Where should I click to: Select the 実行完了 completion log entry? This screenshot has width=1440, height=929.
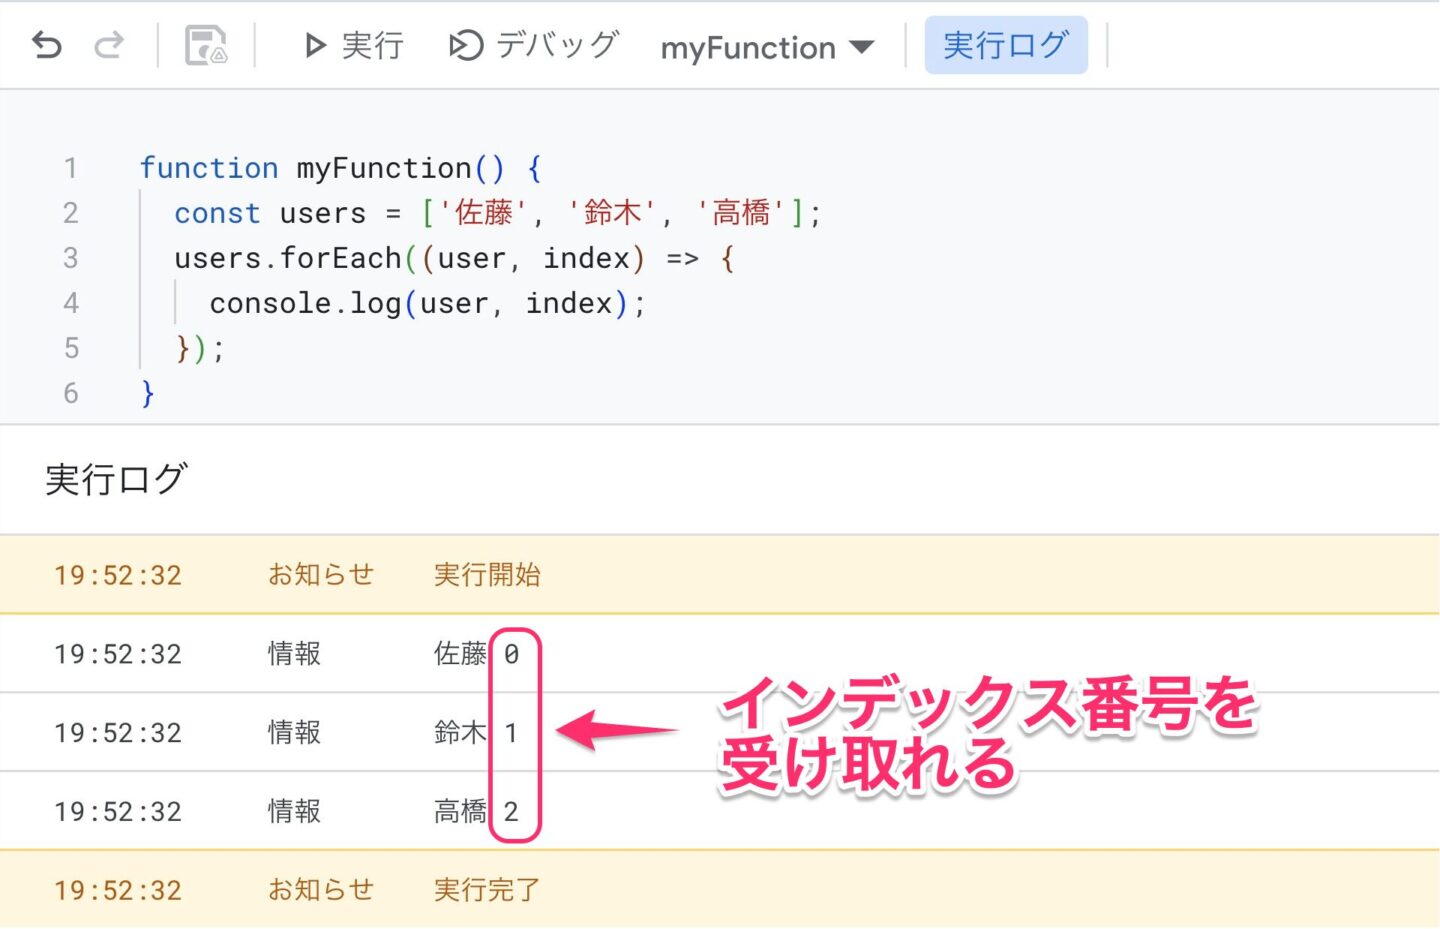pos(487,889)
